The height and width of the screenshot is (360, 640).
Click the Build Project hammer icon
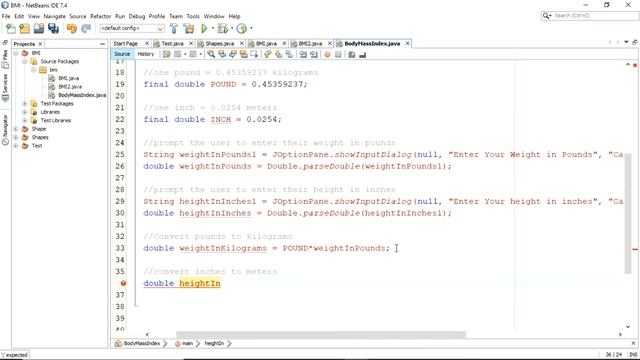(174, 29)
